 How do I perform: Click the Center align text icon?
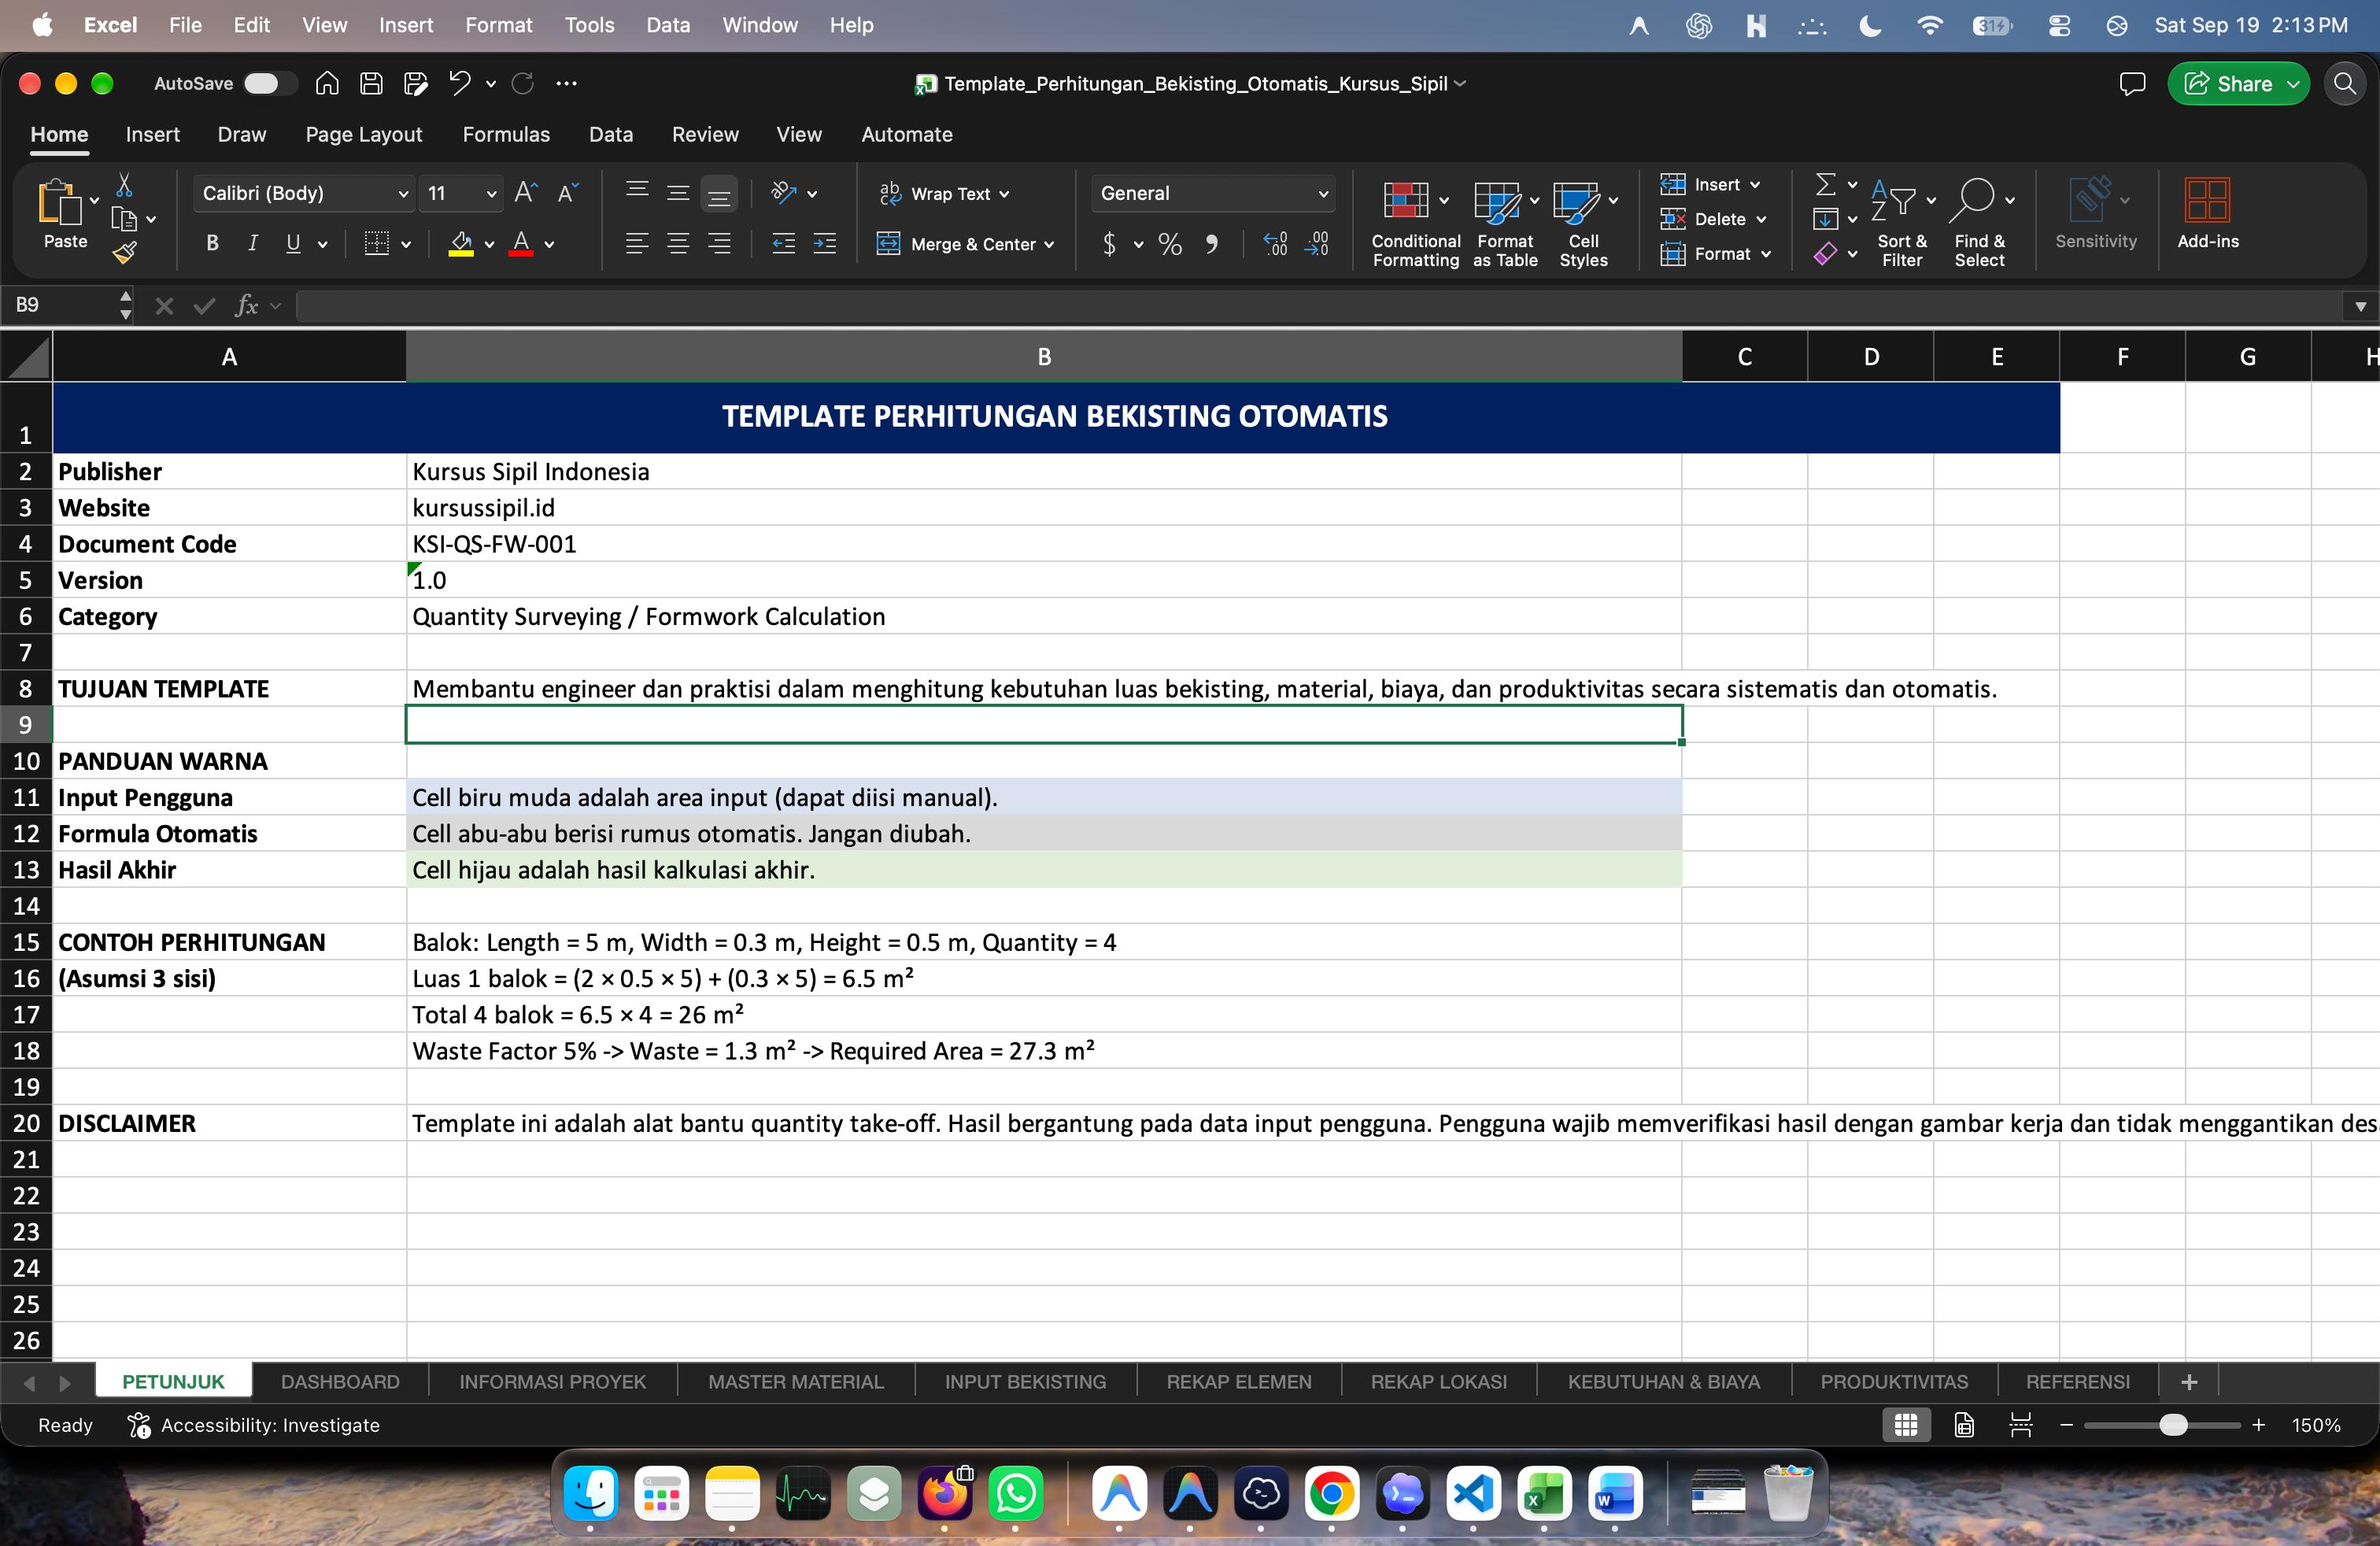678,244
